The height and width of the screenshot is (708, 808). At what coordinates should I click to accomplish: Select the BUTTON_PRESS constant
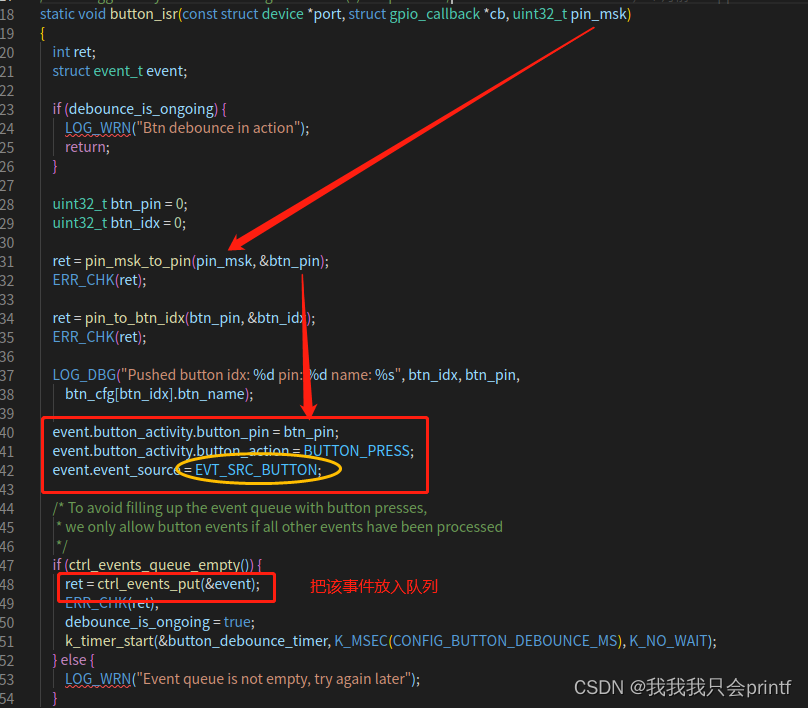358,450
